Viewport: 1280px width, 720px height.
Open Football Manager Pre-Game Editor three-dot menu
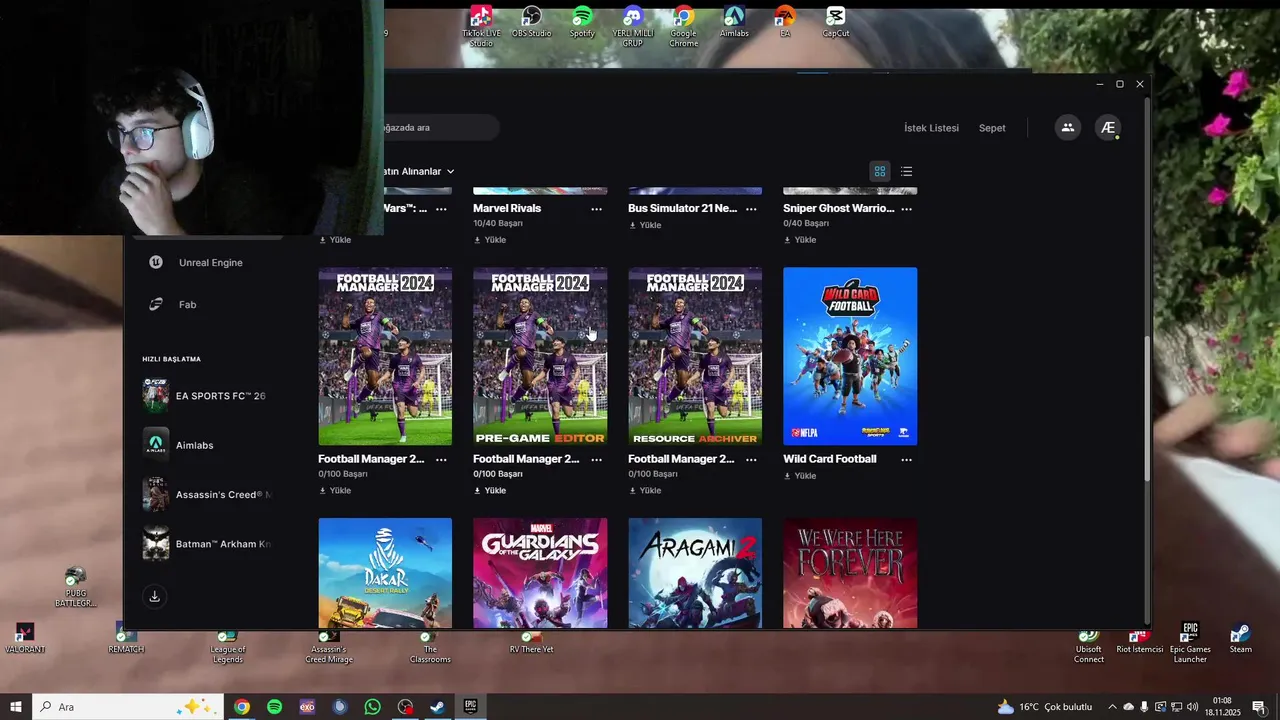[x=597, y=459]
